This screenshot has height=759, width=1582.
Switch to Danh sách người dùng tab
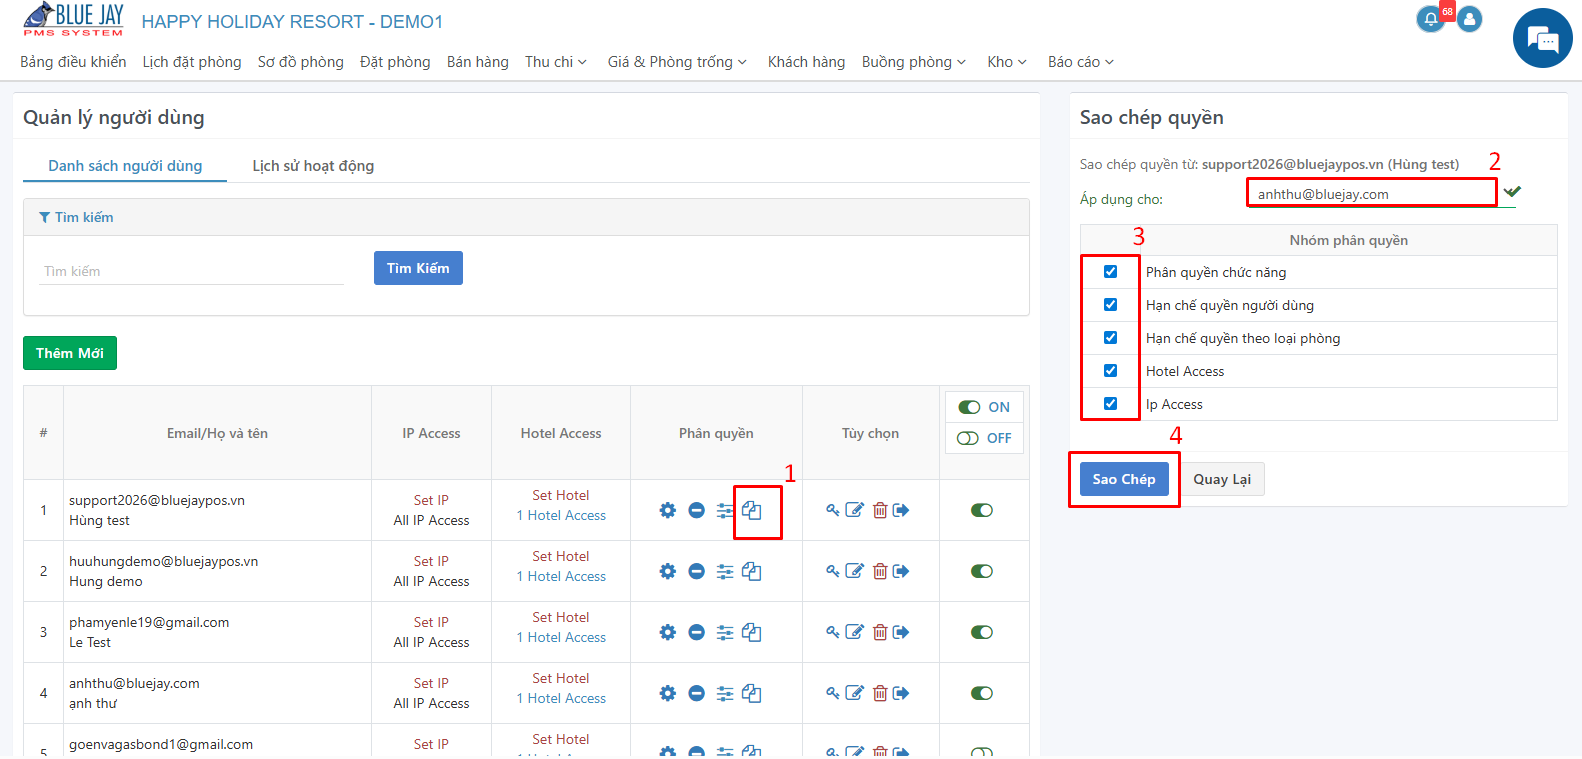click(125, 166)
